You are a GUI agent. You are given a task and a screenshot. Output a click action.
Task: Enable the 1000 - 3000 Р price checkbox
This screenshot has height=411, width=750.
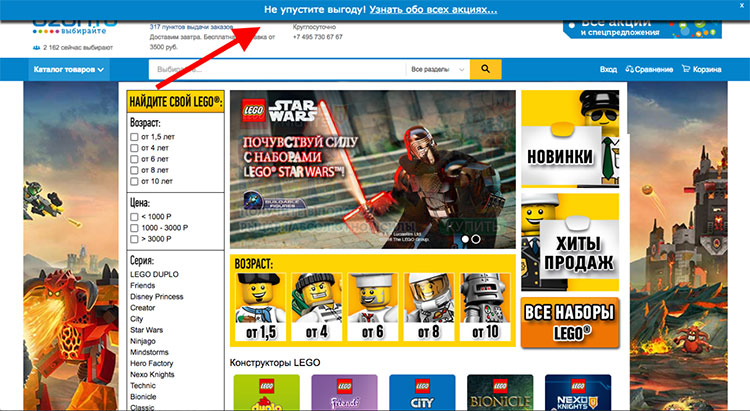coord(134,228)
